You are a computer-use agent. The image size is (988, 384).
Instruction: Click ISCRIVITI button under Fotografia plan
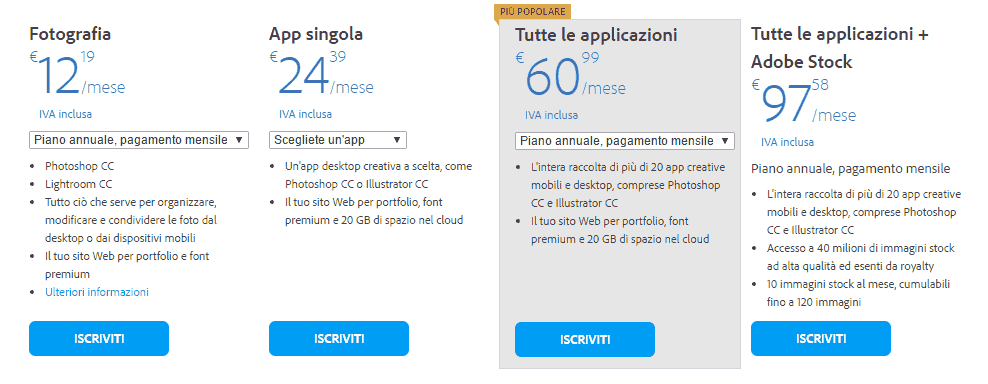point(99,339)
